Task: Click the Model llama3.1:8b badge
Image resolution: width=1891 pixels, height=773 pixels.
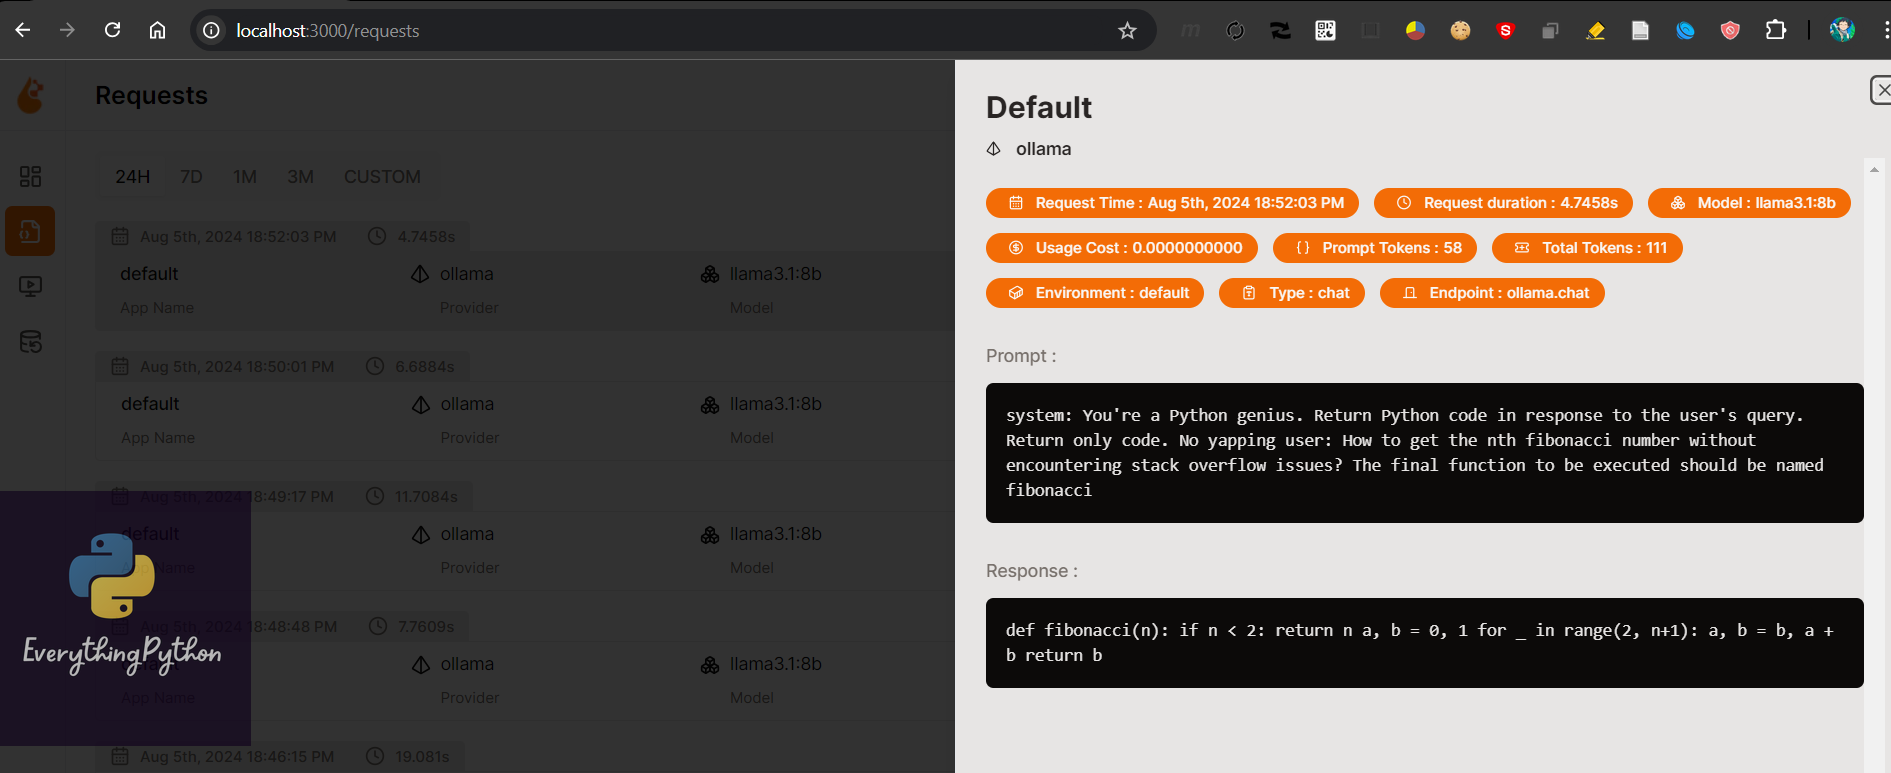Action: pyautogui.click(x=1749, y=203)
